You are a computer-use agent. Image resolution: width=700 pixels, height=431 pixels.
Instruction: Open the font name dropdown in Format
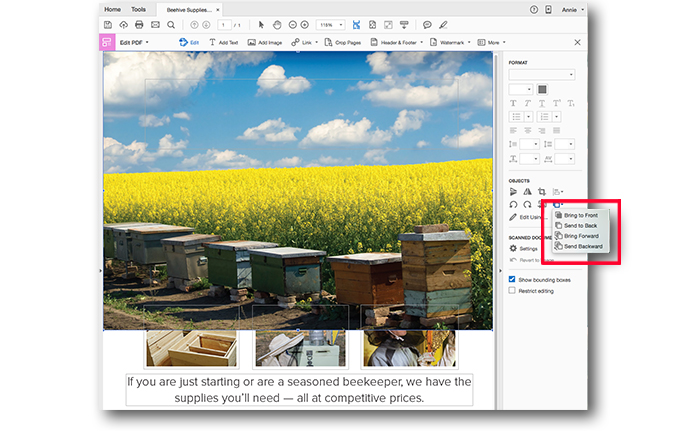point(541,75)
